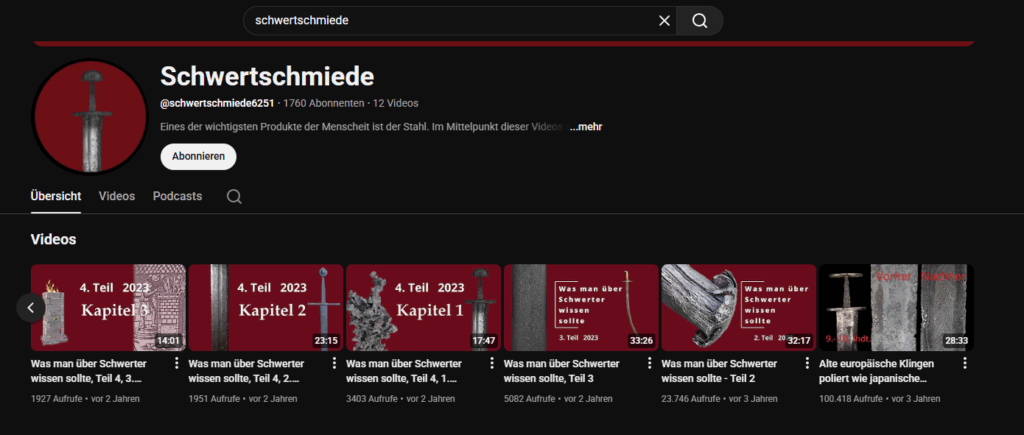Click the Abonnieren button
This screenshot has height=435, width=1024.
(198, 157)
